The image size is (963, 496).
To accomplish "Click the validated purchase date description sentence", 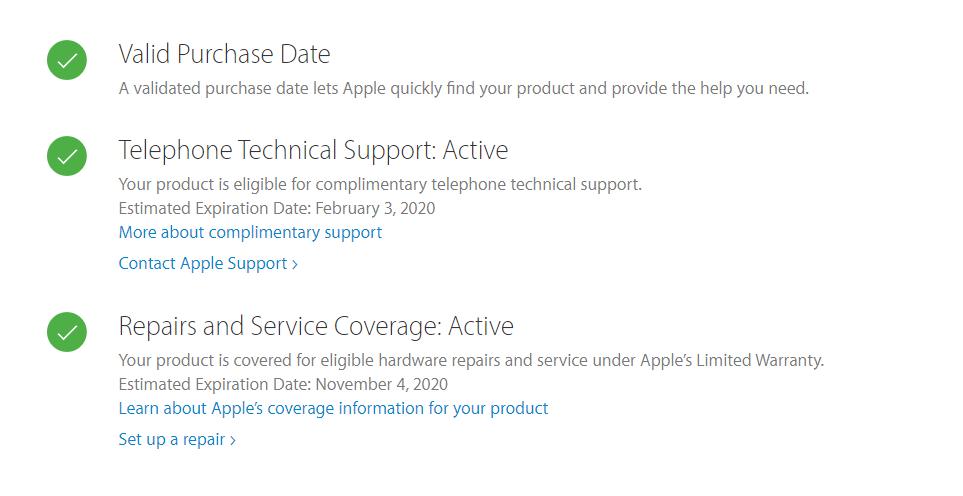I will (x=464, y=89).
